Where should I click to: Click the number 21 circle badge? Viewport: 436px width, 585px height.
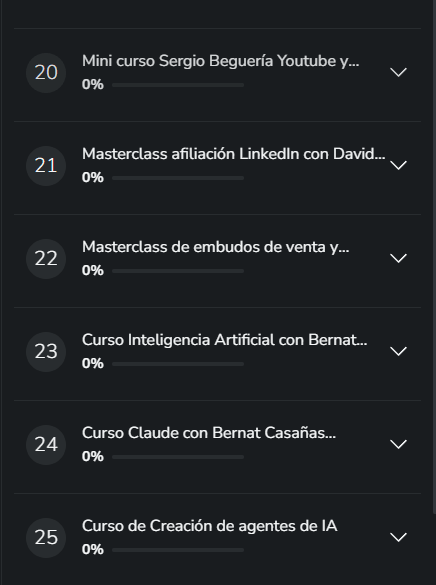click(46, 166)
